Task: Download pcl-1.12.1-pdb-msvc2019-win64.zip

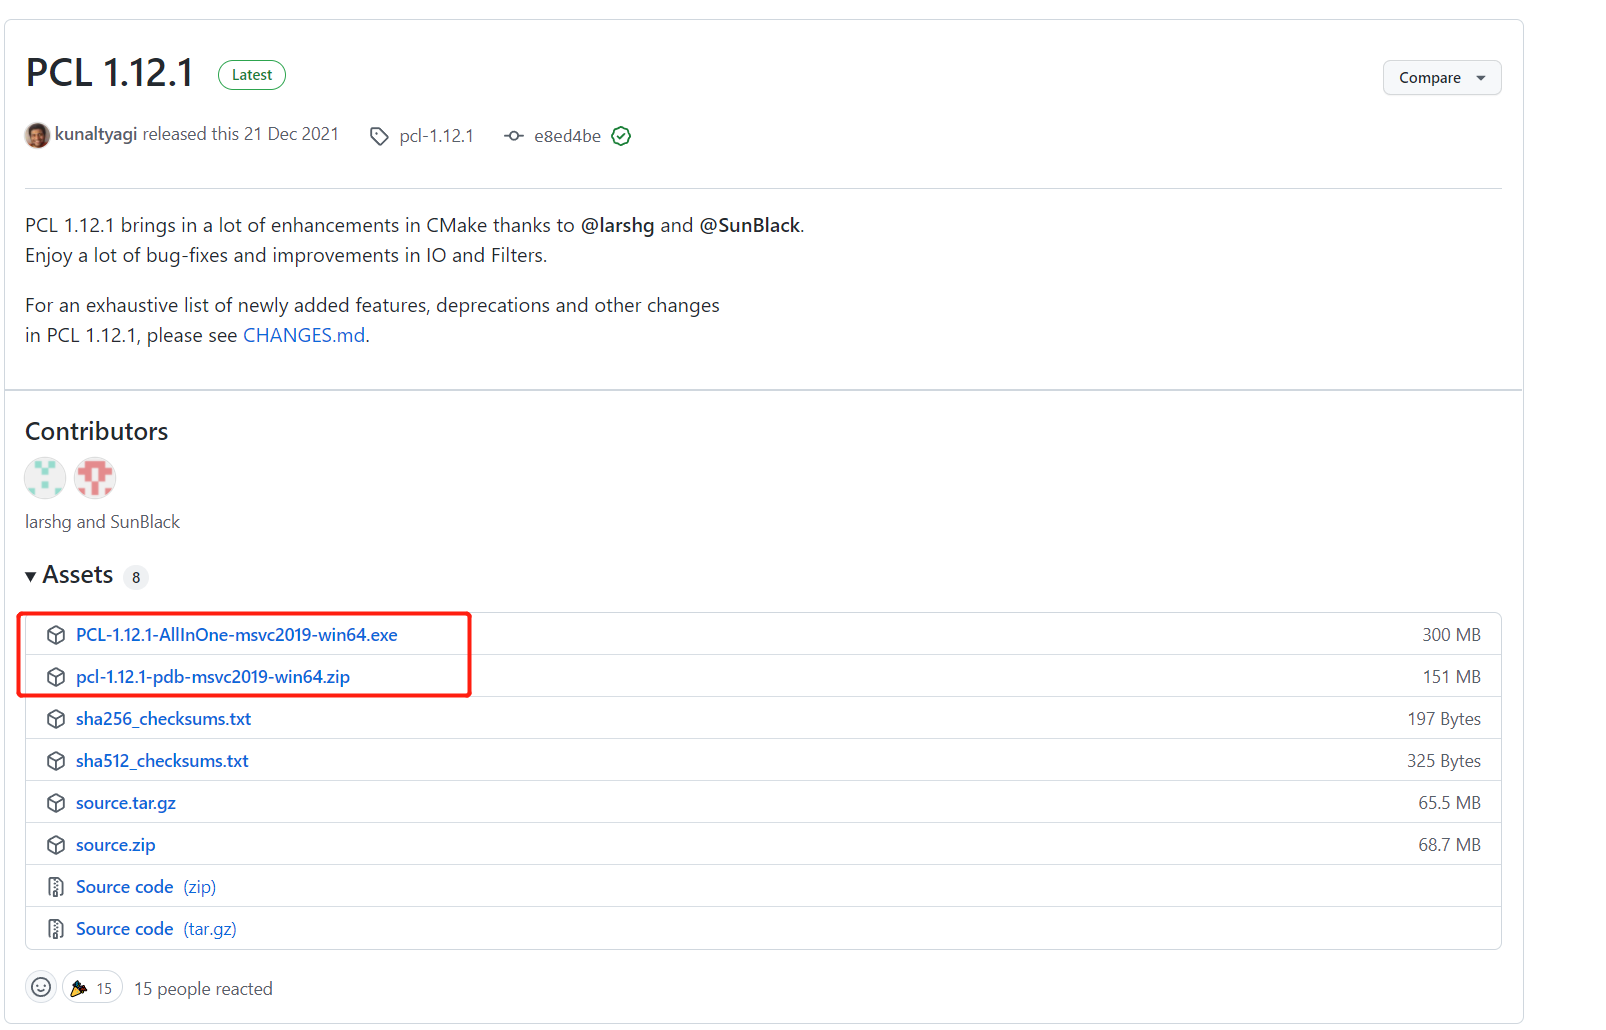Action: coord(213,676)
